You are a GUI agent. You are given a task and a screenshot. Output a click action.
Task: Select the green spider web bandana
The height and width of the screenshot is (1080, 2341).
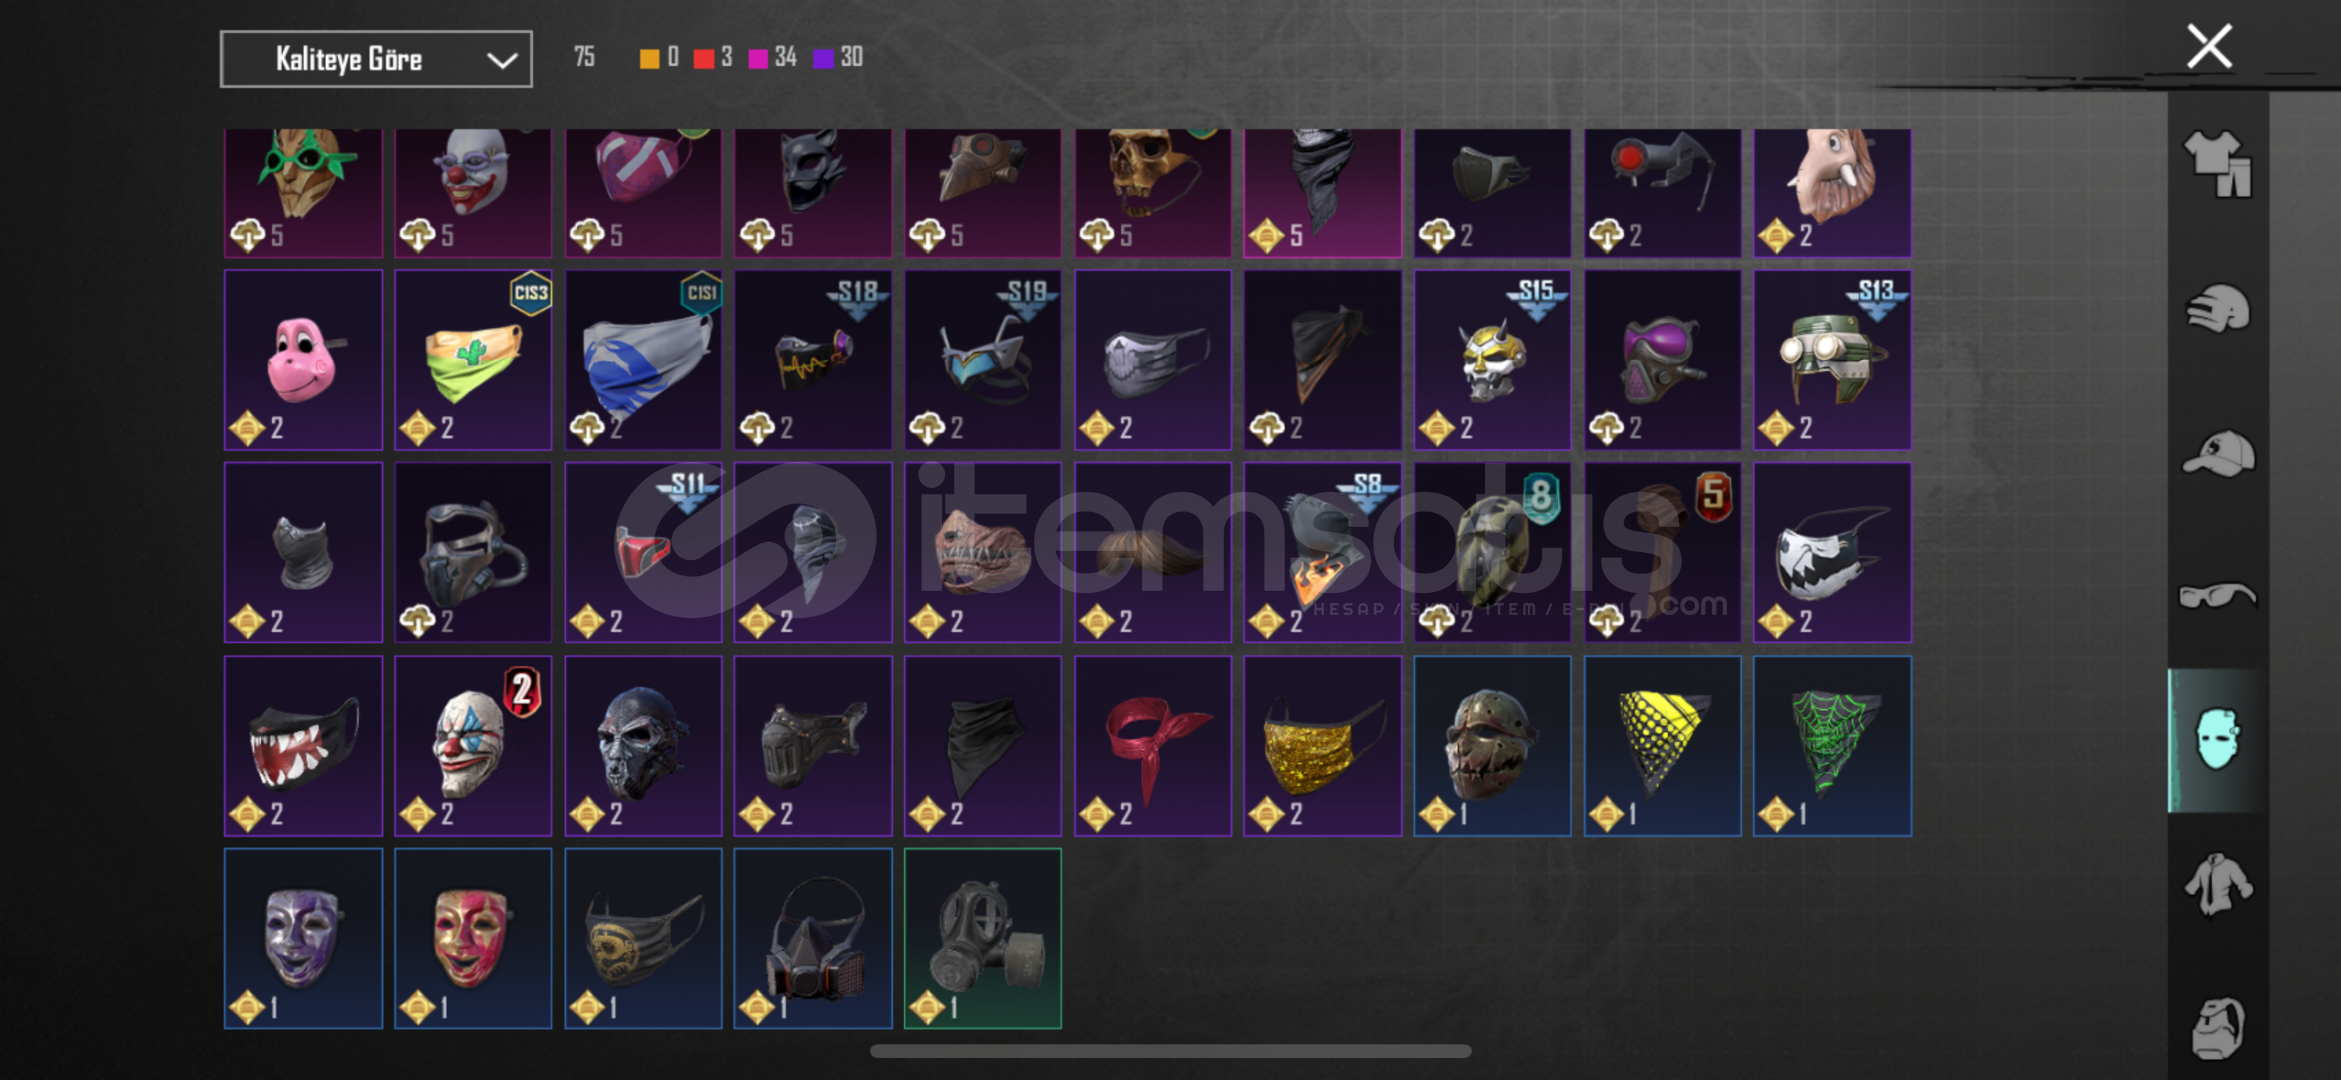pyautogui.click(x=1832, y=746)
